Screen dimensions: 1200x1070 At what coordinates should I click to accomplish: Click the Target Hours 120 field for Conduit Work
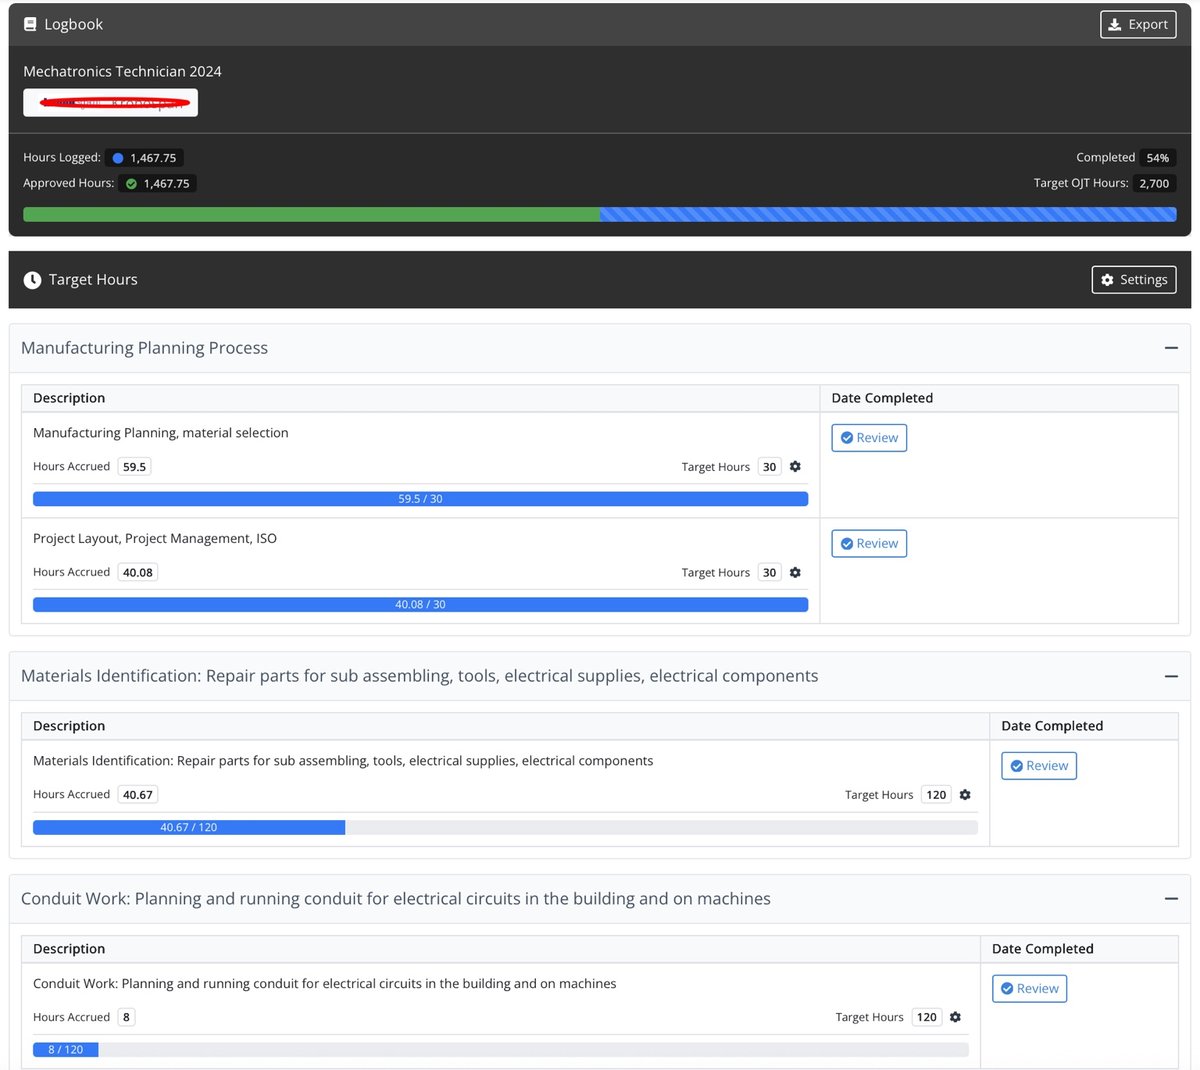[x=927, y=1017]
